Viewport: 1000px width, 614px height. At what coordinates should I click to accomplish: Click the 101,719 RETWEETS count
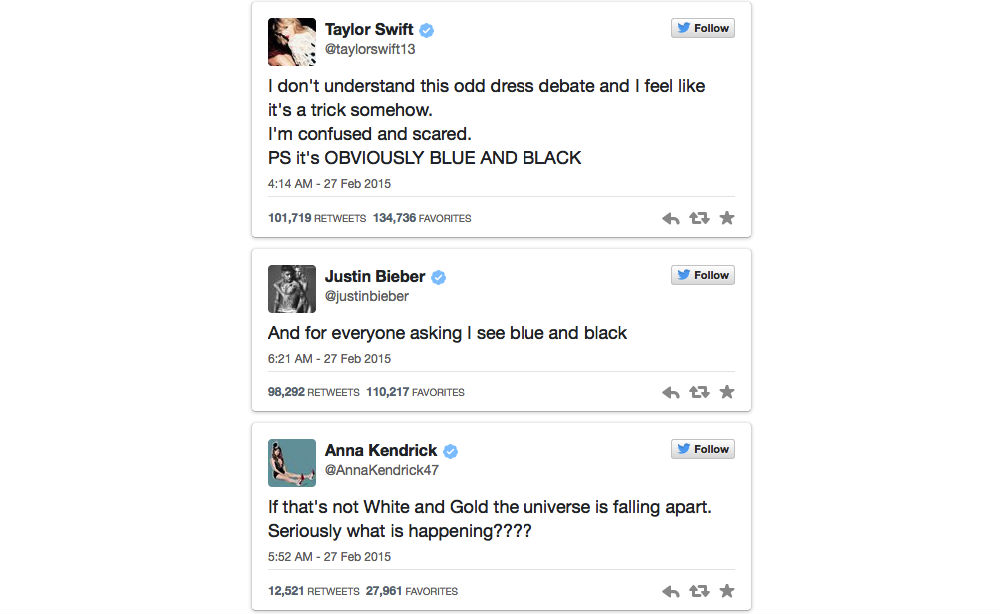[x=319, y=218]
